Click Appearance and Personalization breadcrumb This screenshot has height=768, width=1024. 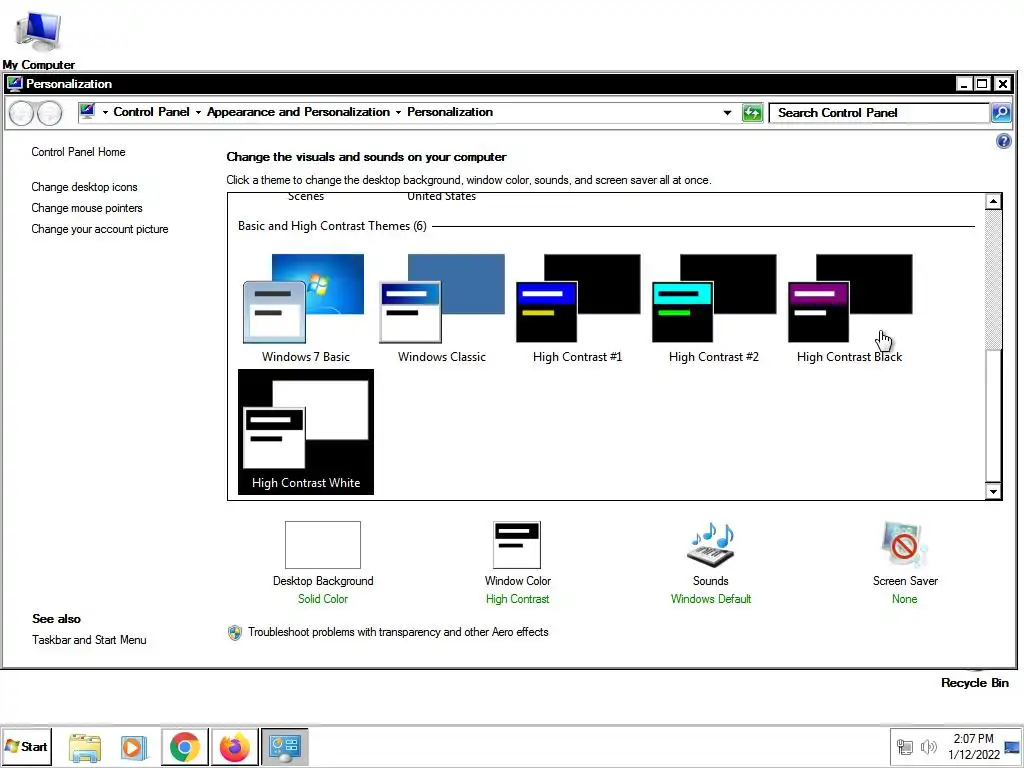[x=298, y=112]
